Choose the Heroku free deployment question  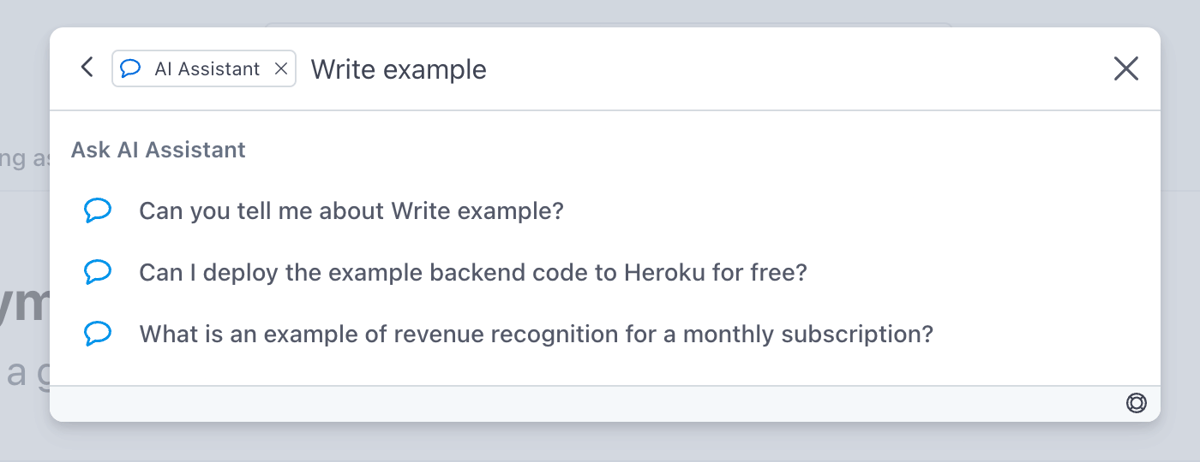472,272
